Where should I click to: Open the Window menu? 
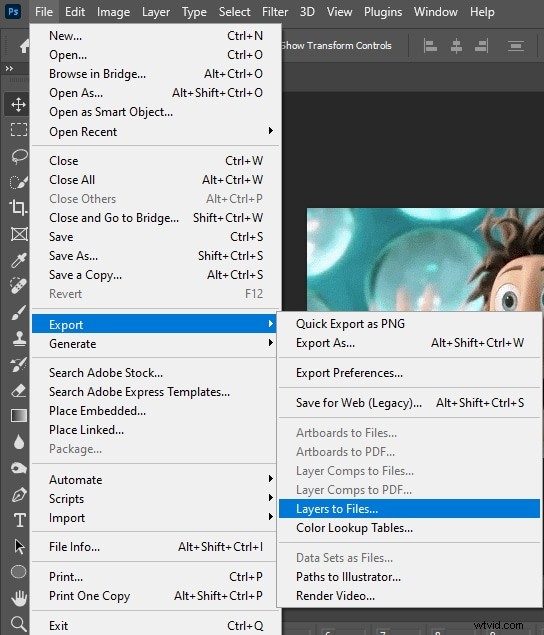[x=435, y=12]
